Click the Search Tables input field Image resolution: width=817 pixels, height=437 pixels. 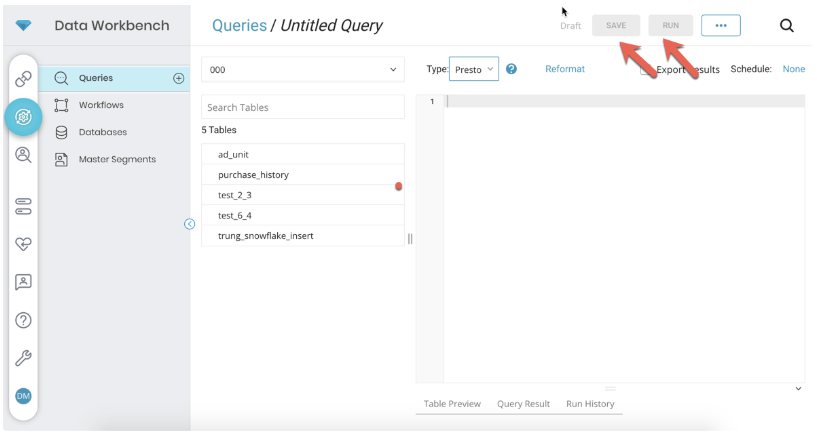[302, 107]
